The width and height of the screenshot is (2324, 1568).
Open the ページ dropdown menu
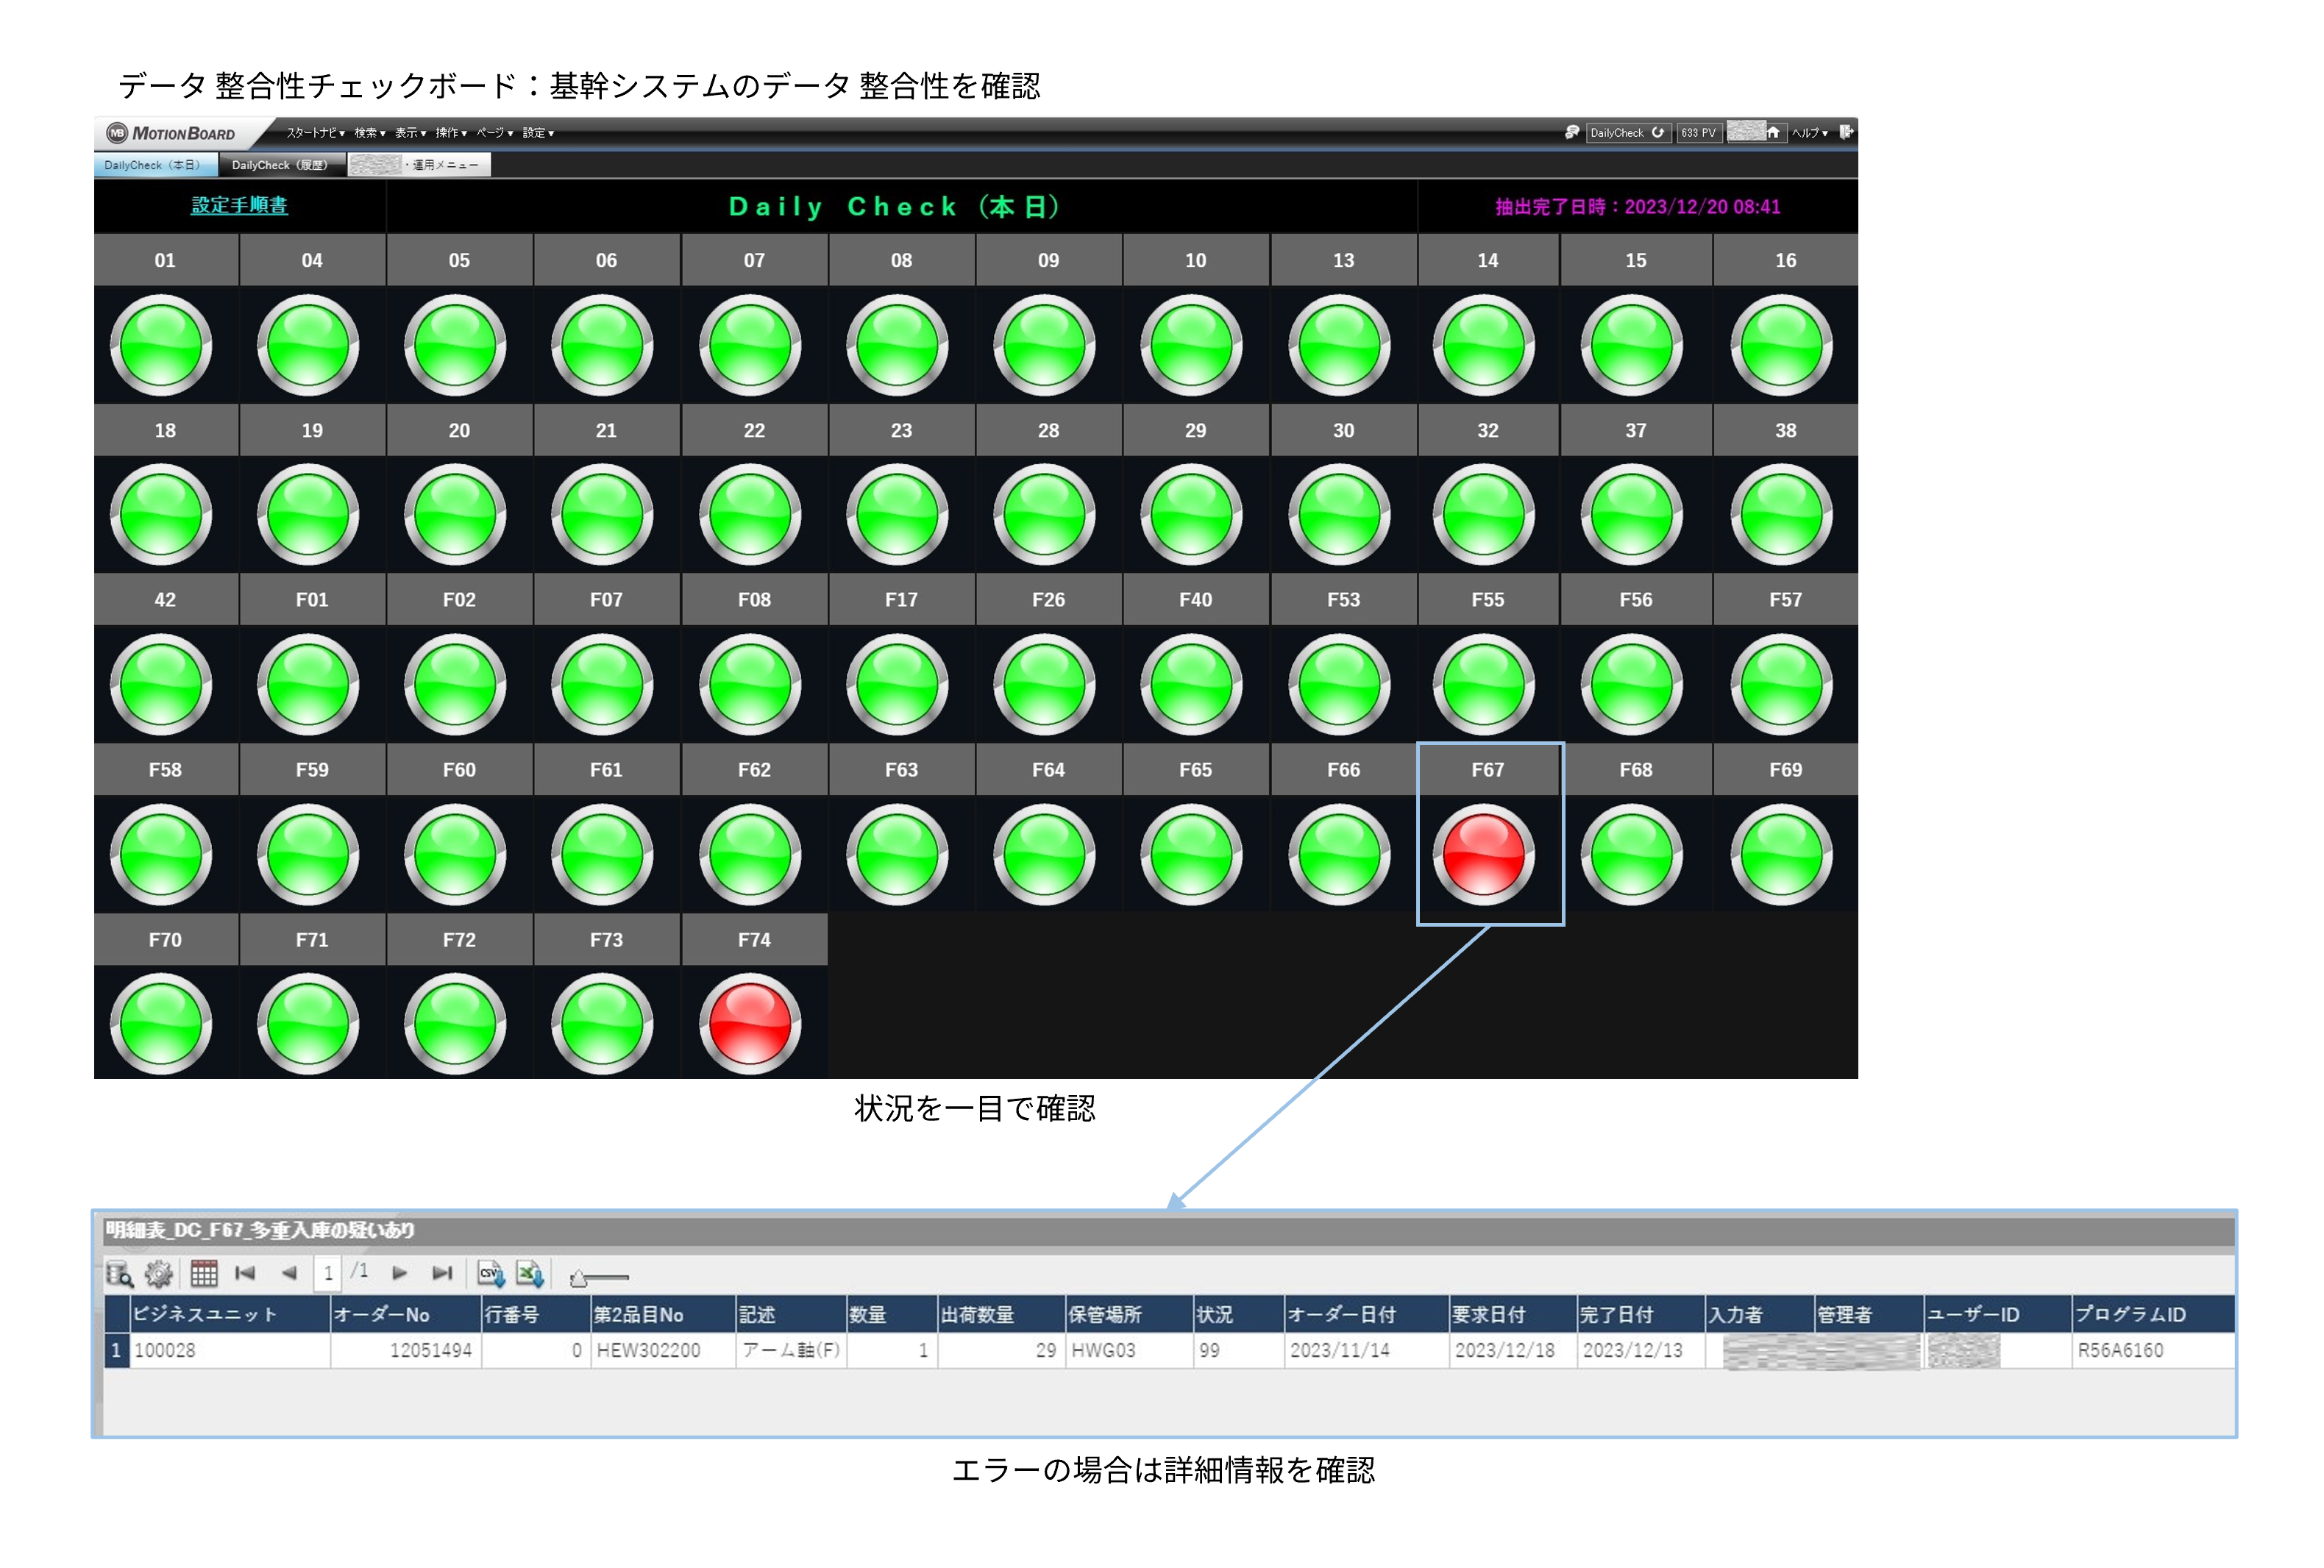click(x=495, y=132)
